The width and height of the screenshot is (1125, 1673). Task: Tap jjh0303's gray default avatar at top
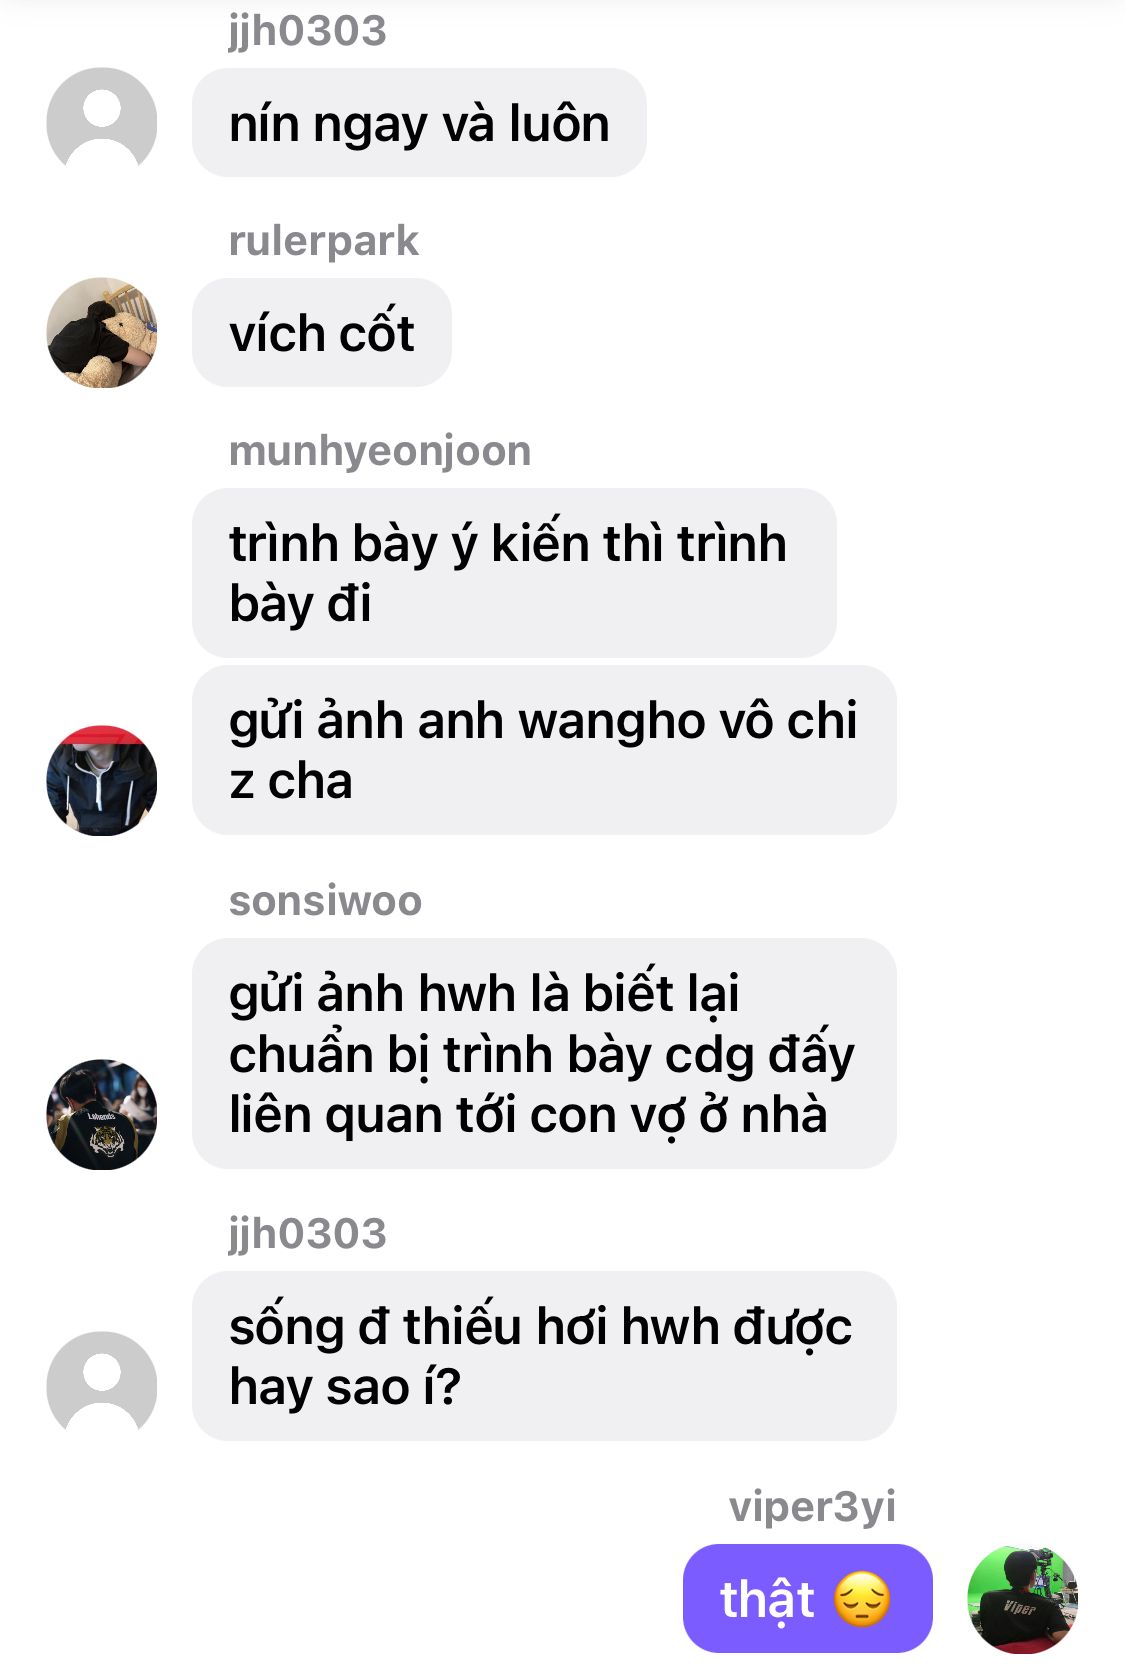102,122
